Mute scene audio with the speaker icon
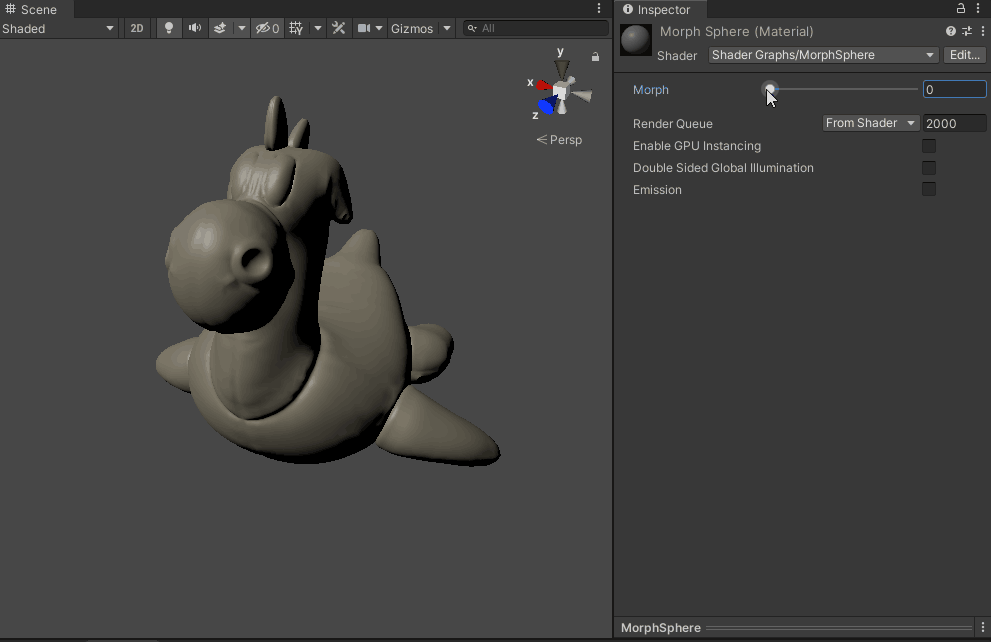Image resolution: width=991 pixels, height=642 pixels. [x=195, y=28]
